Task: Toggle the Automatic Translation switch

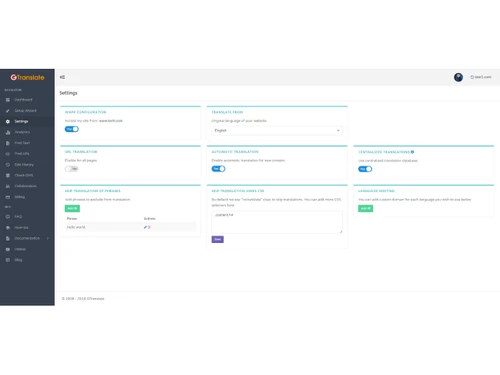Action: coord(218,169)
